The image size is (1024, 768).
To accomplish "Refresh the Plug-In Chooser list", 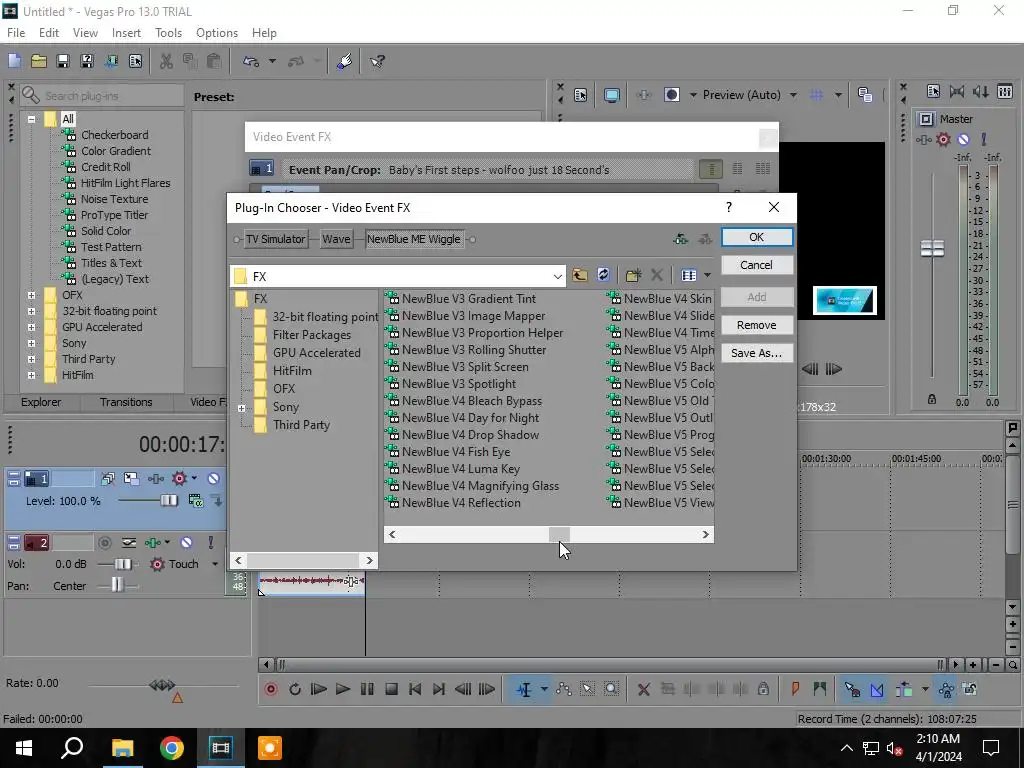I will pyautogui.click(x=603, y=275).
